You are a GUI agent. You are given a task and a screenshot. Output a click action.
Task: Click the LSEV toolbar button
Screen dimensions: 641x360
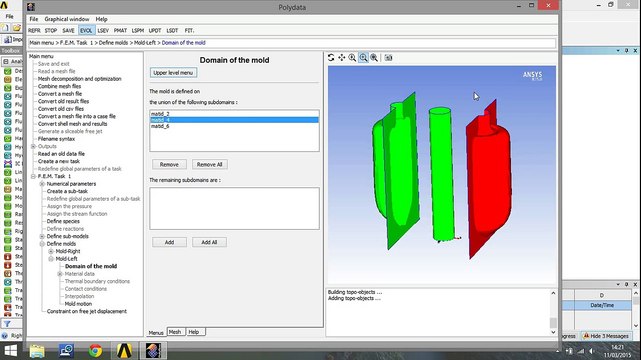103,31
